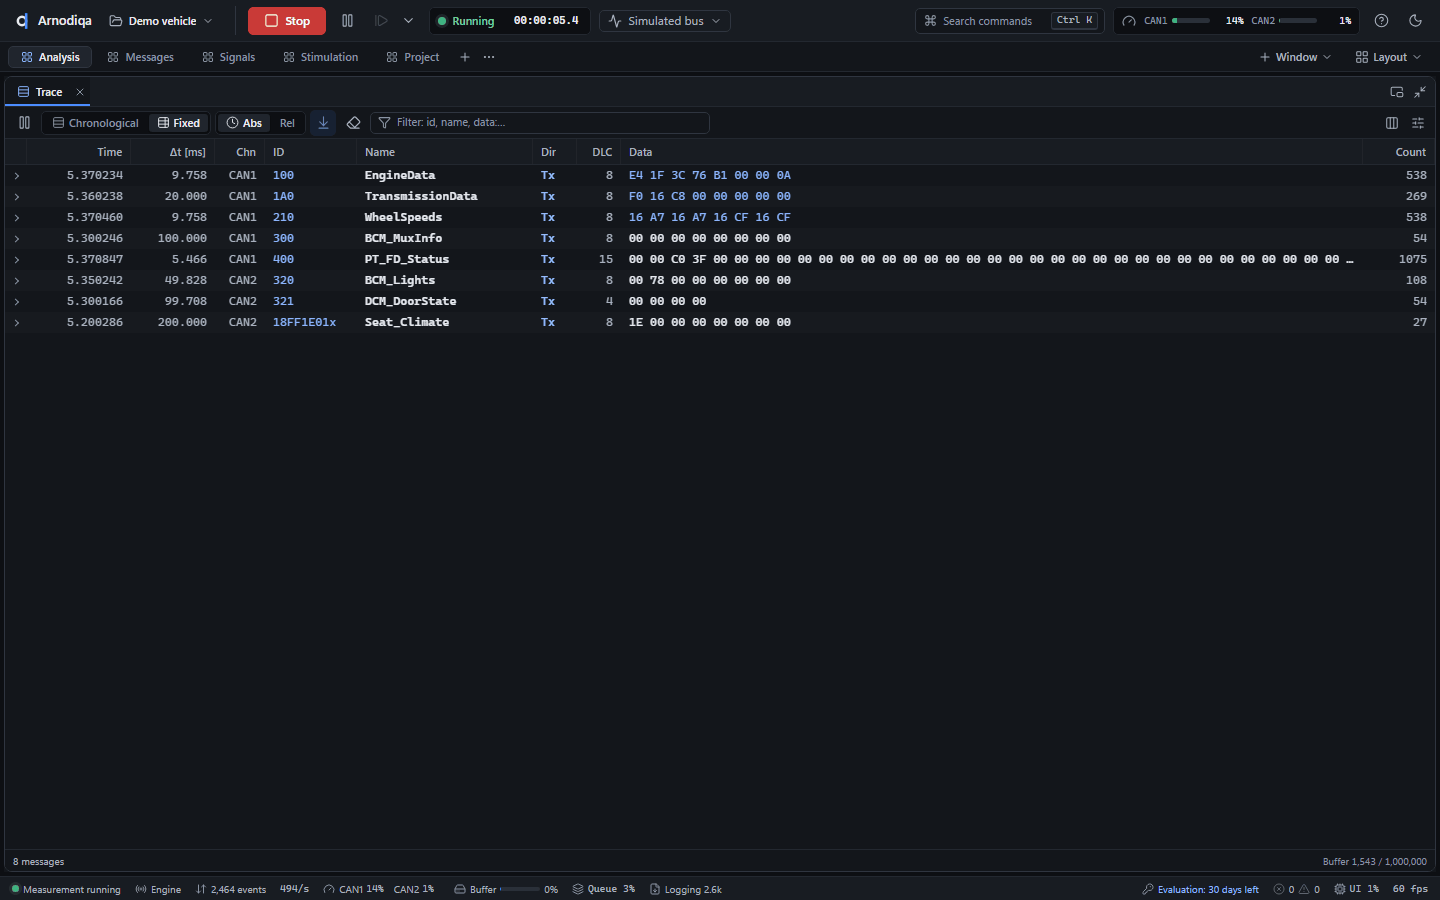The width and height of the screenshot is (1440, 900).
Task: Open the Search commands box
Action: pyautogui.click(x=1009, y=21)
